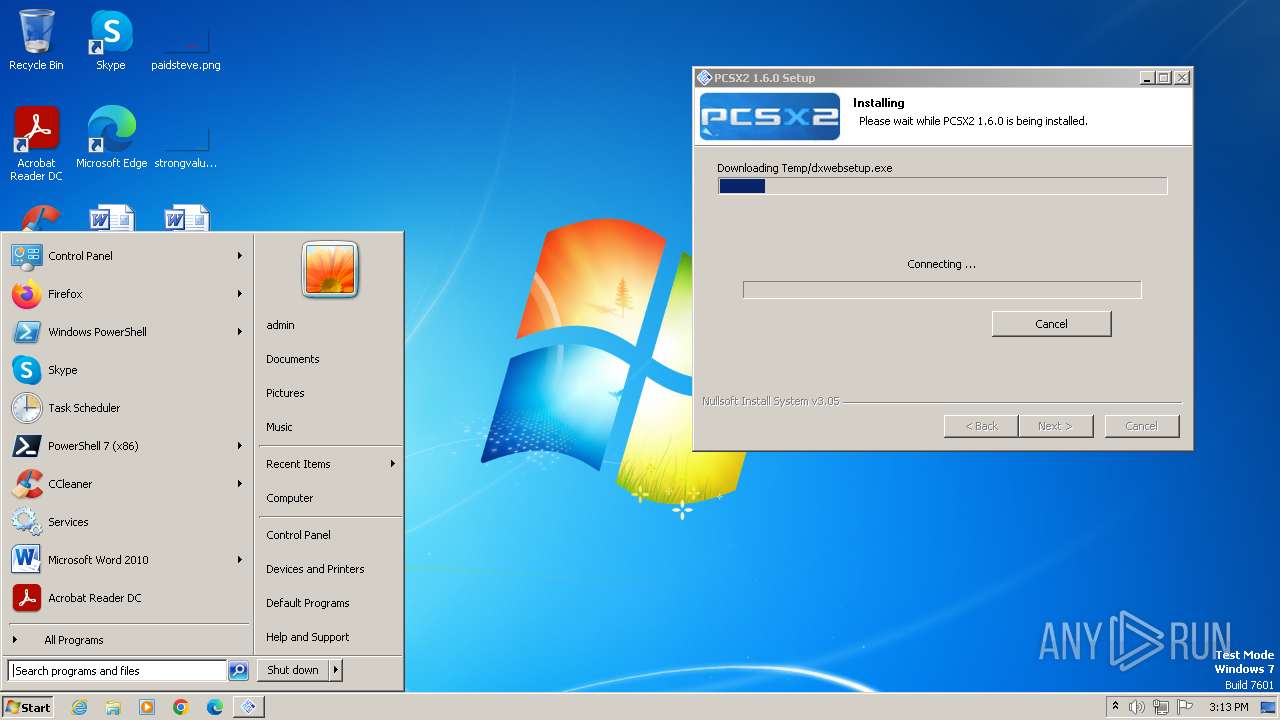The height and width of the screenshot is (720, 1280).
Task: Click the PCSX2 Setup title bar icon
Action: coord(704,78)
